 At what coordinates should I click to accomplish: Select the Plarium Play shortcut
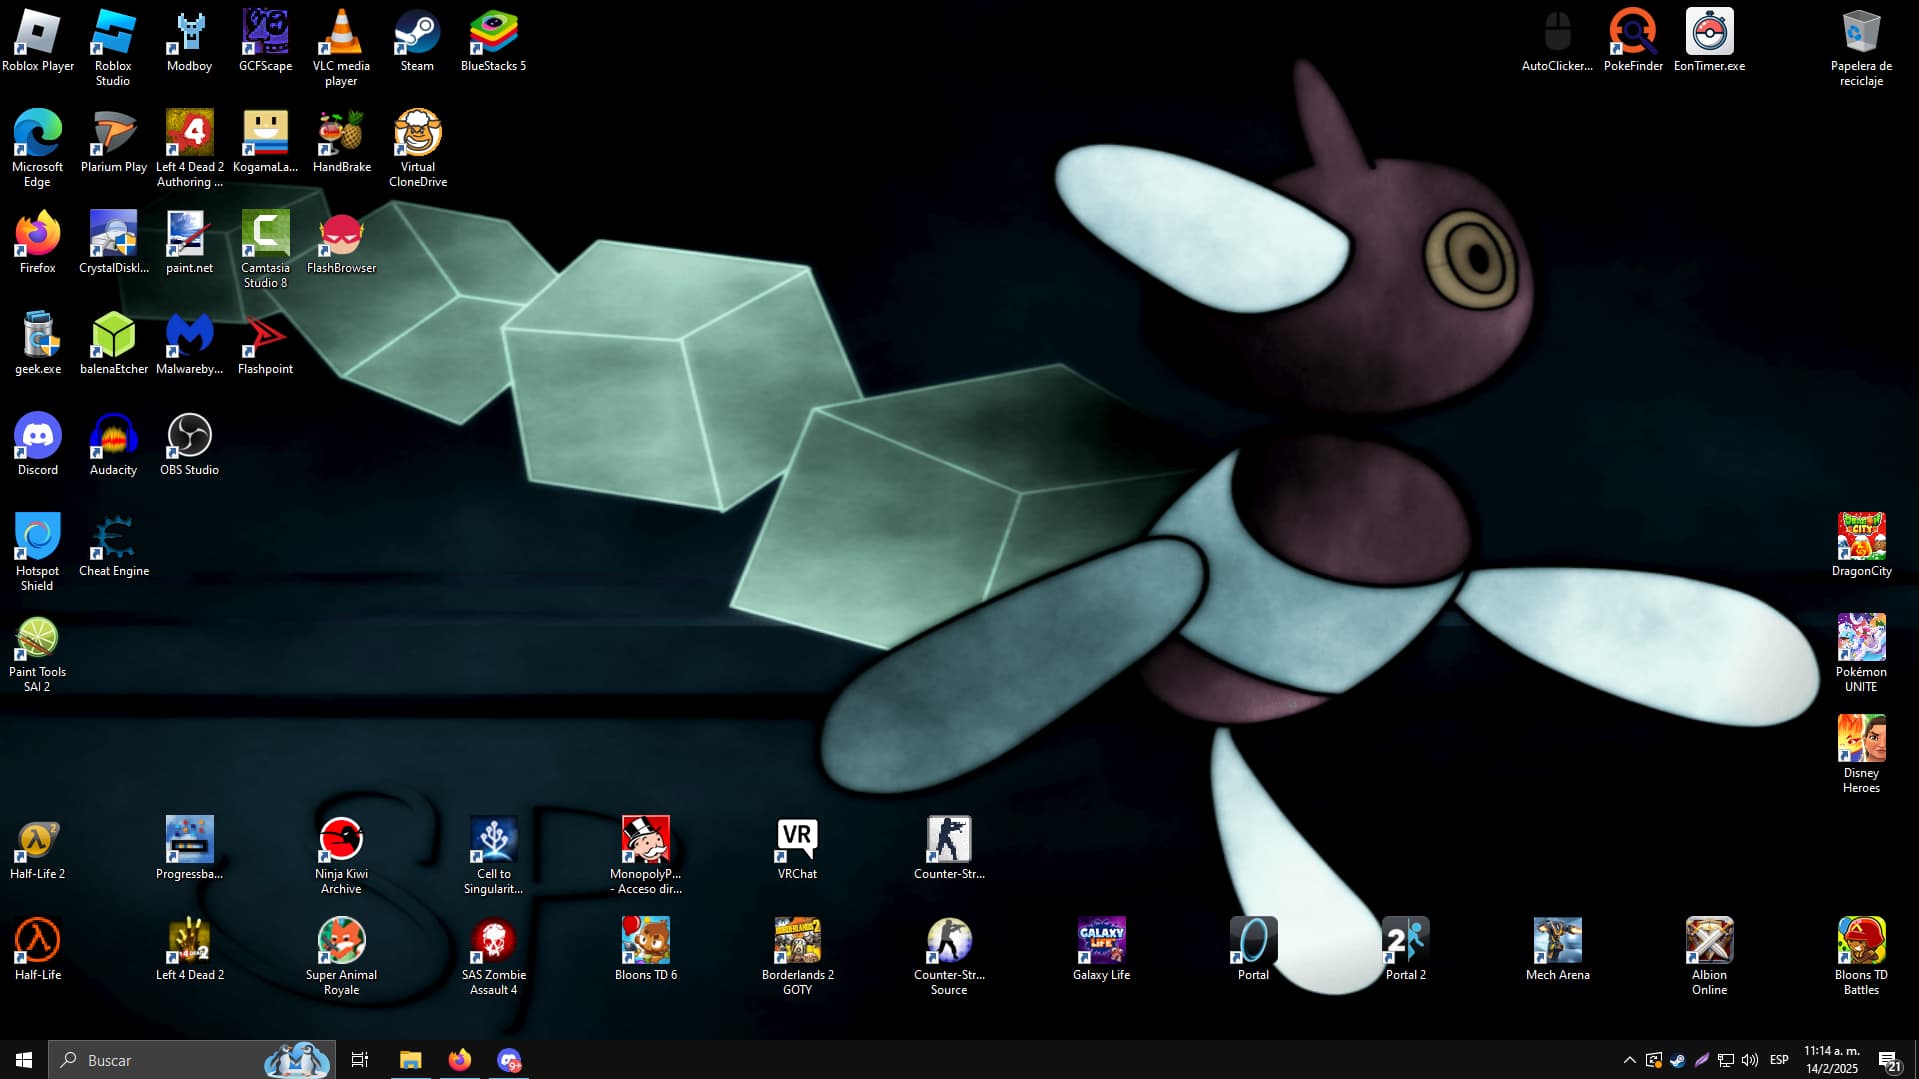pyautogui.click(x=113, y=141)
